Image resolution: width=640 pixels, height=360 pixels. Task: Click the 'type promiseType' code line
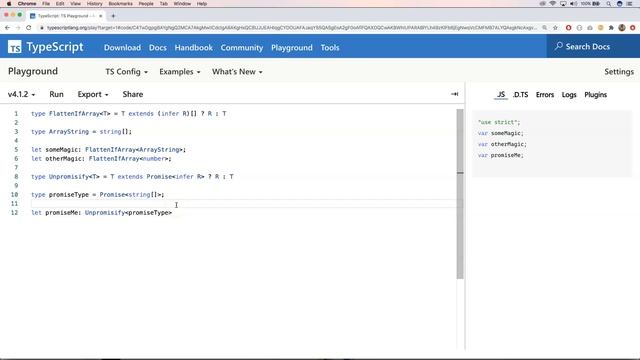coord(98,194)
